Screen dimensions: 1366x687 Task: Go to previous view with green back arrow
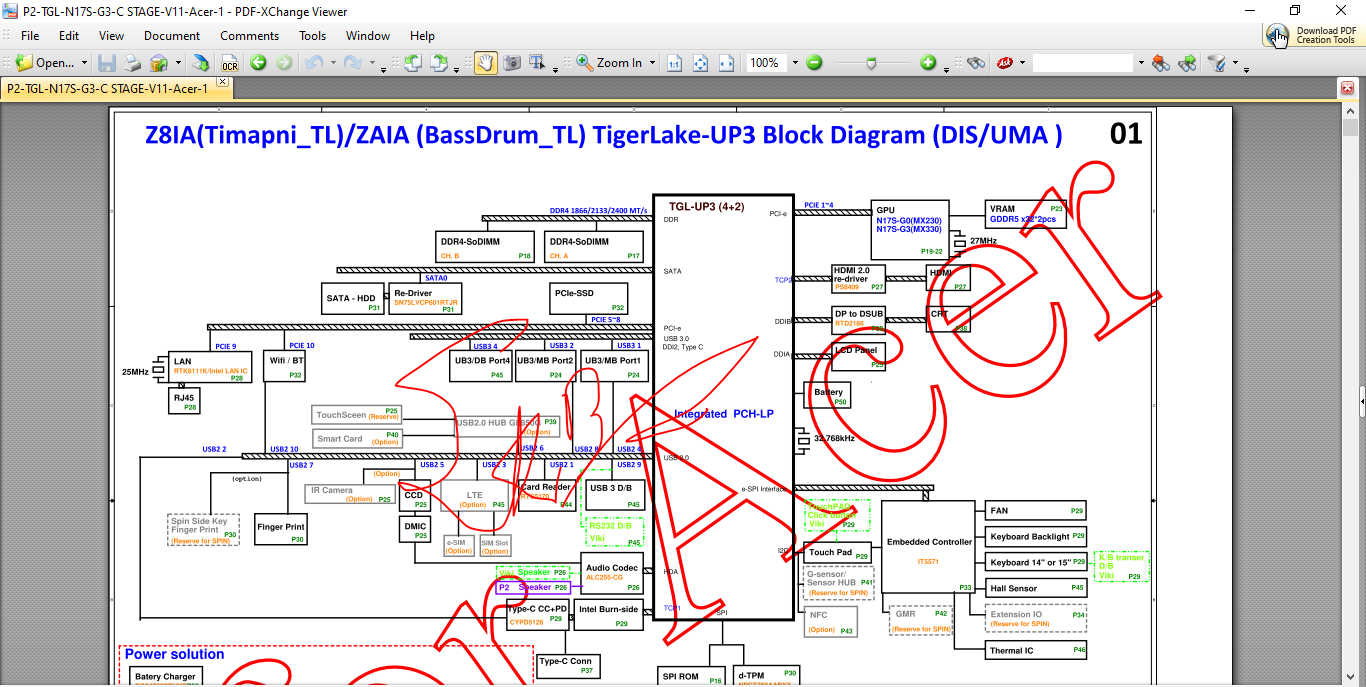(258, 63)
